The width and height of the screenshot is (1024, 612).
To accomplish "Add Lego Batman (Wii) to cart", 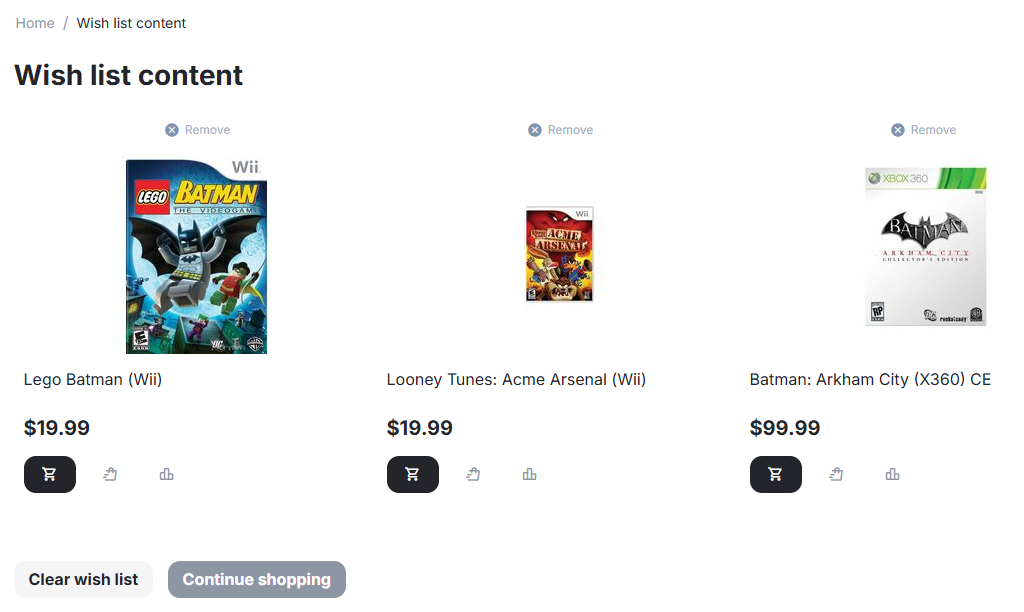I will (49, 474).
